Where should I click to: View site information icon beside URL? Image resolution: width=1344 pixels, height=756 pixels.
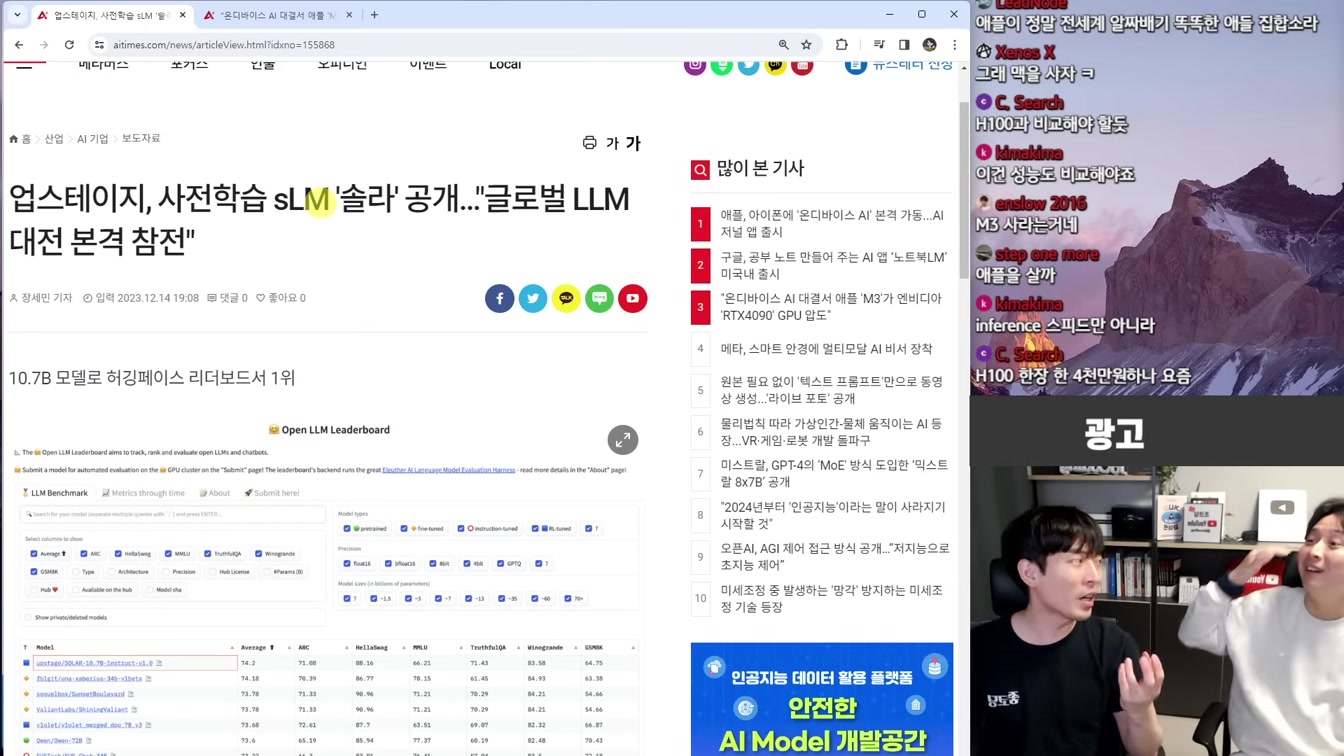pos(99,45)
